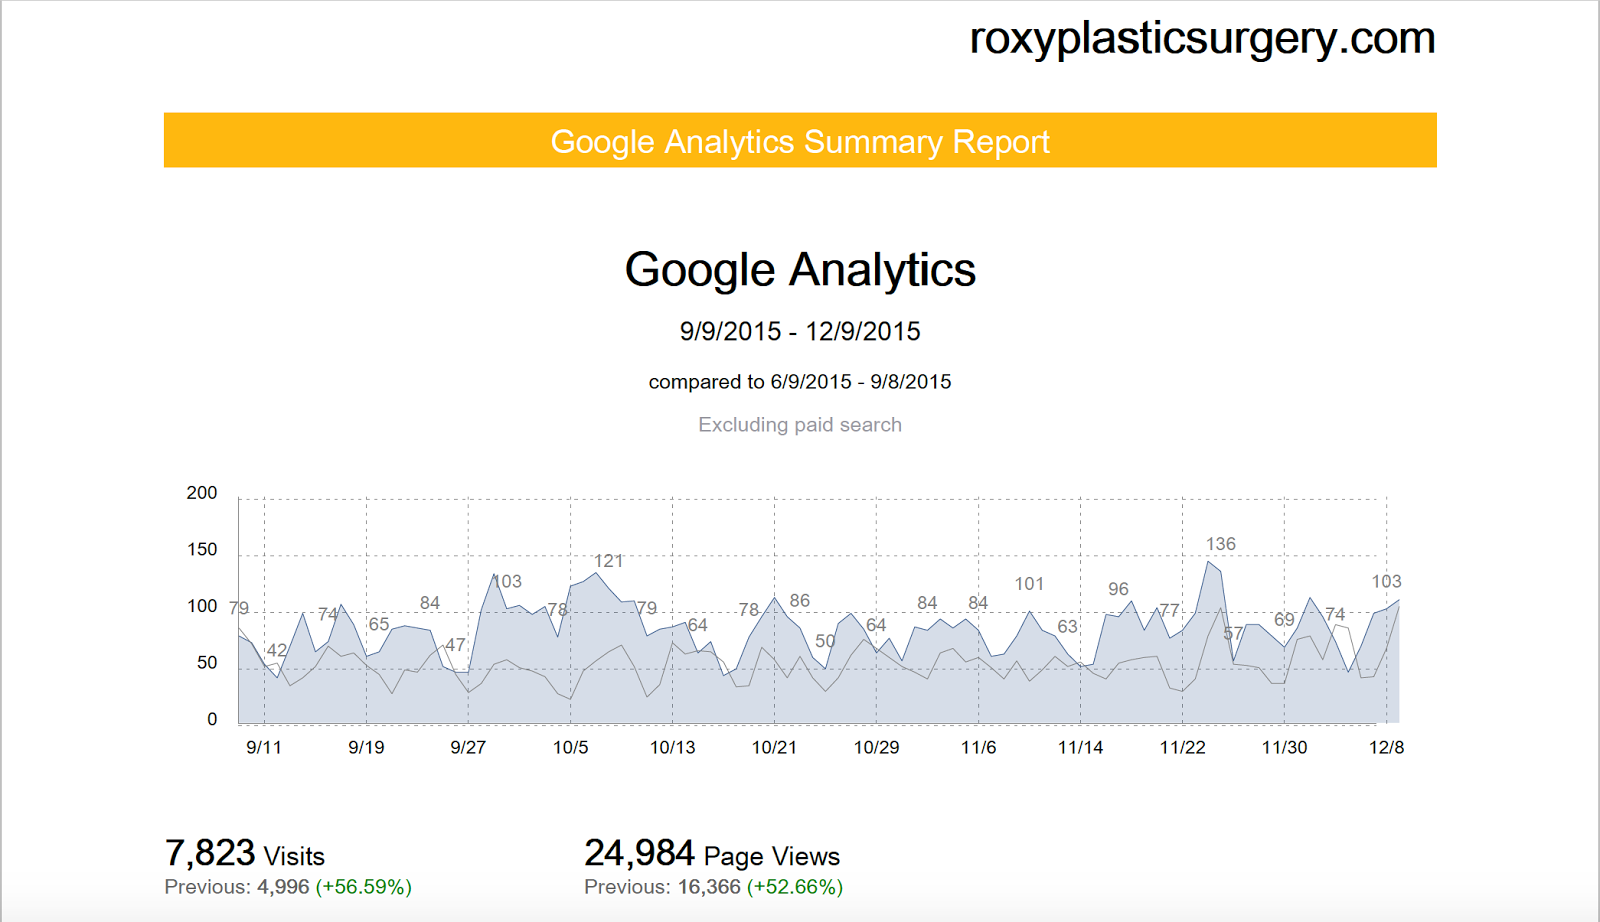This screenshot has height=922, width=1600.
Task: Click the 11/6 x-axis date label
Action: coord(979,747)
